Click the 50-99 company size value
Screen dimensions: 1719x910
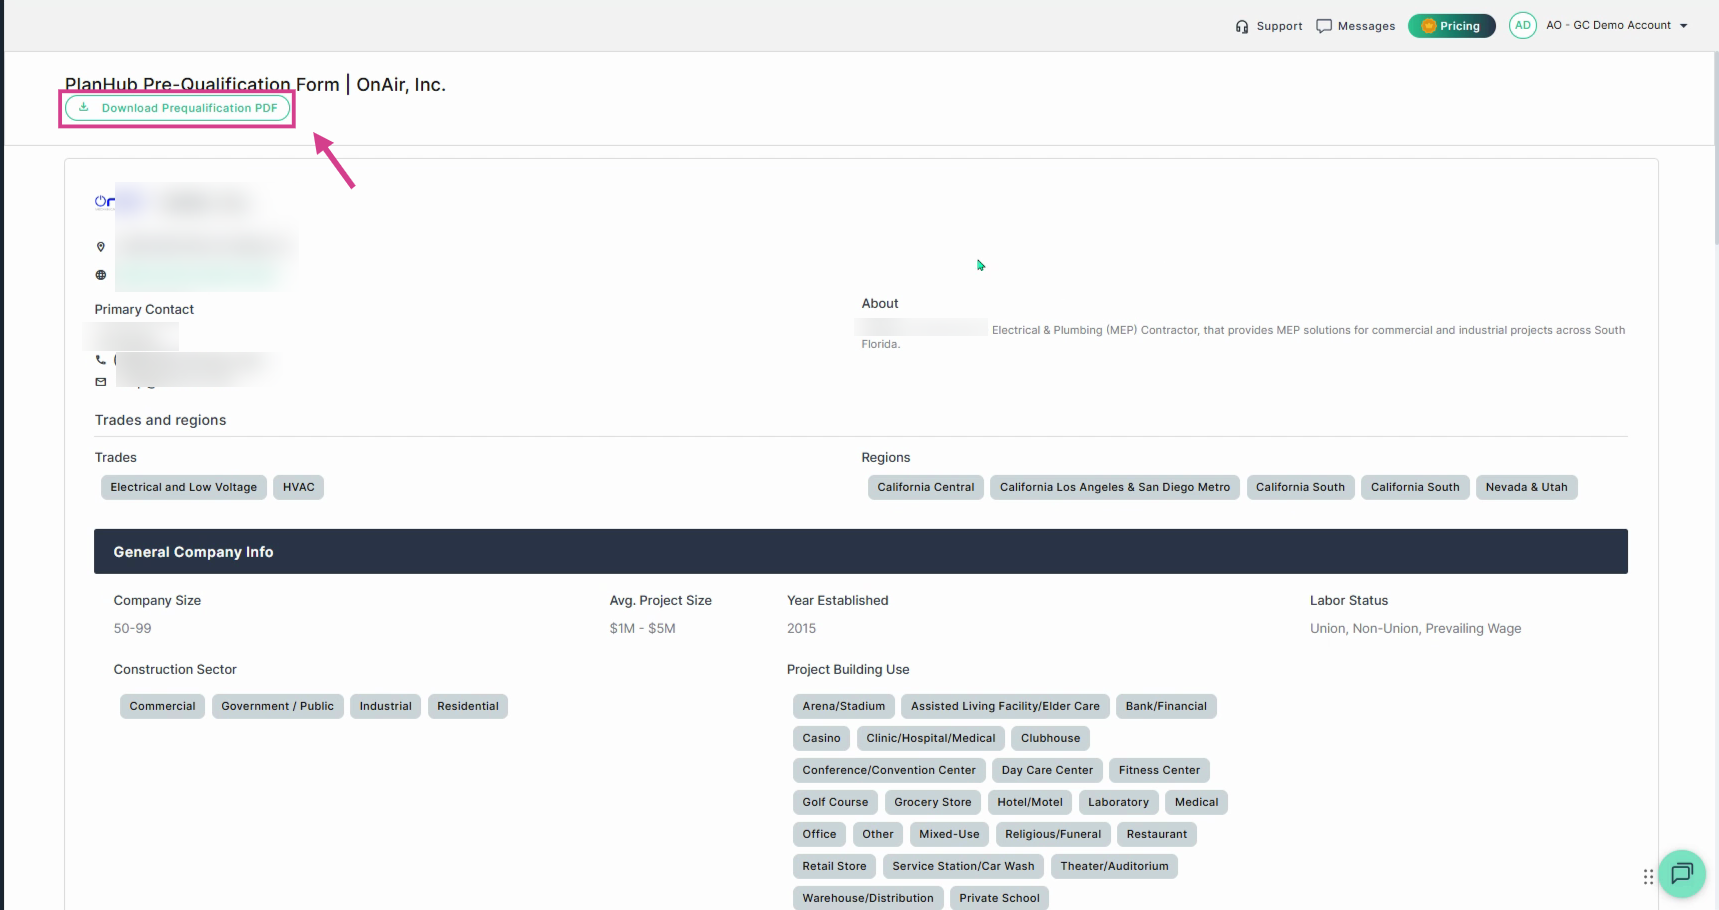click(x=132, y=628)
